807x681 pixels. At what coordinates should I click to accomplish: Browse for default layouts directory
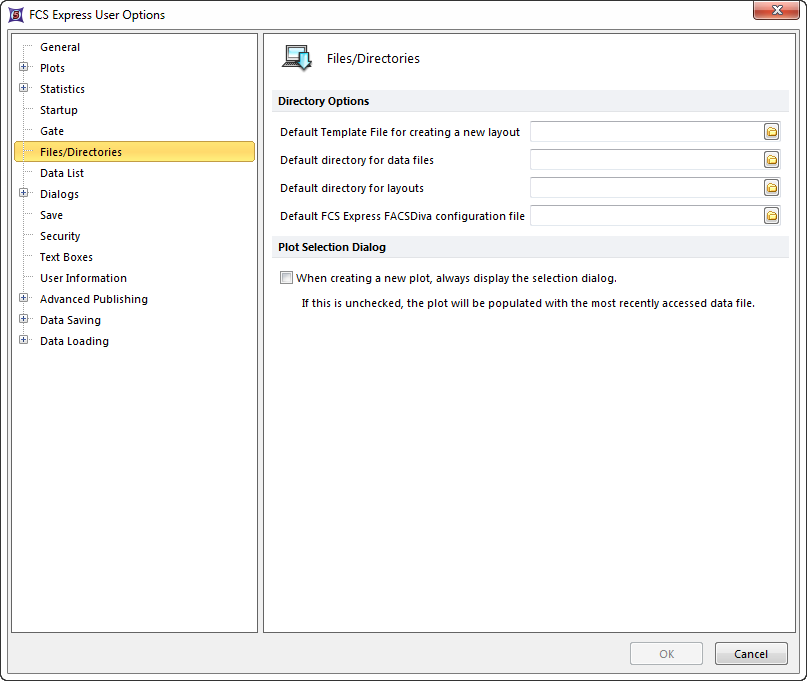pos(771,188)
